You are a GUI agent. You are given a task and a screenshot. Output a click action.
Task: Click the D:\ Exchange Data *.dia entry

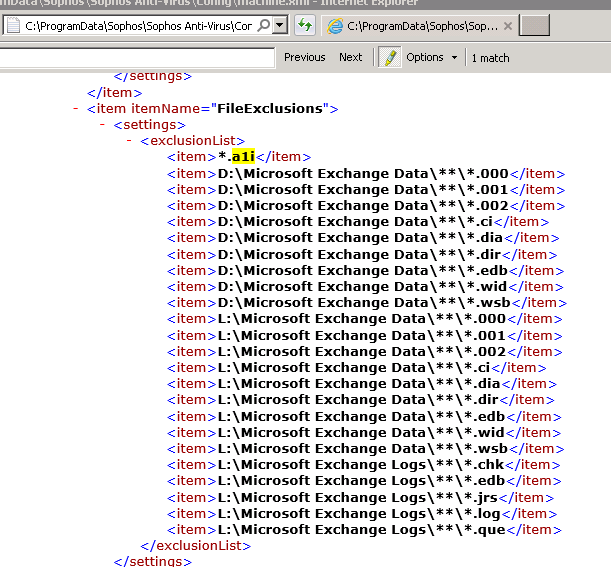coord(363,238)
